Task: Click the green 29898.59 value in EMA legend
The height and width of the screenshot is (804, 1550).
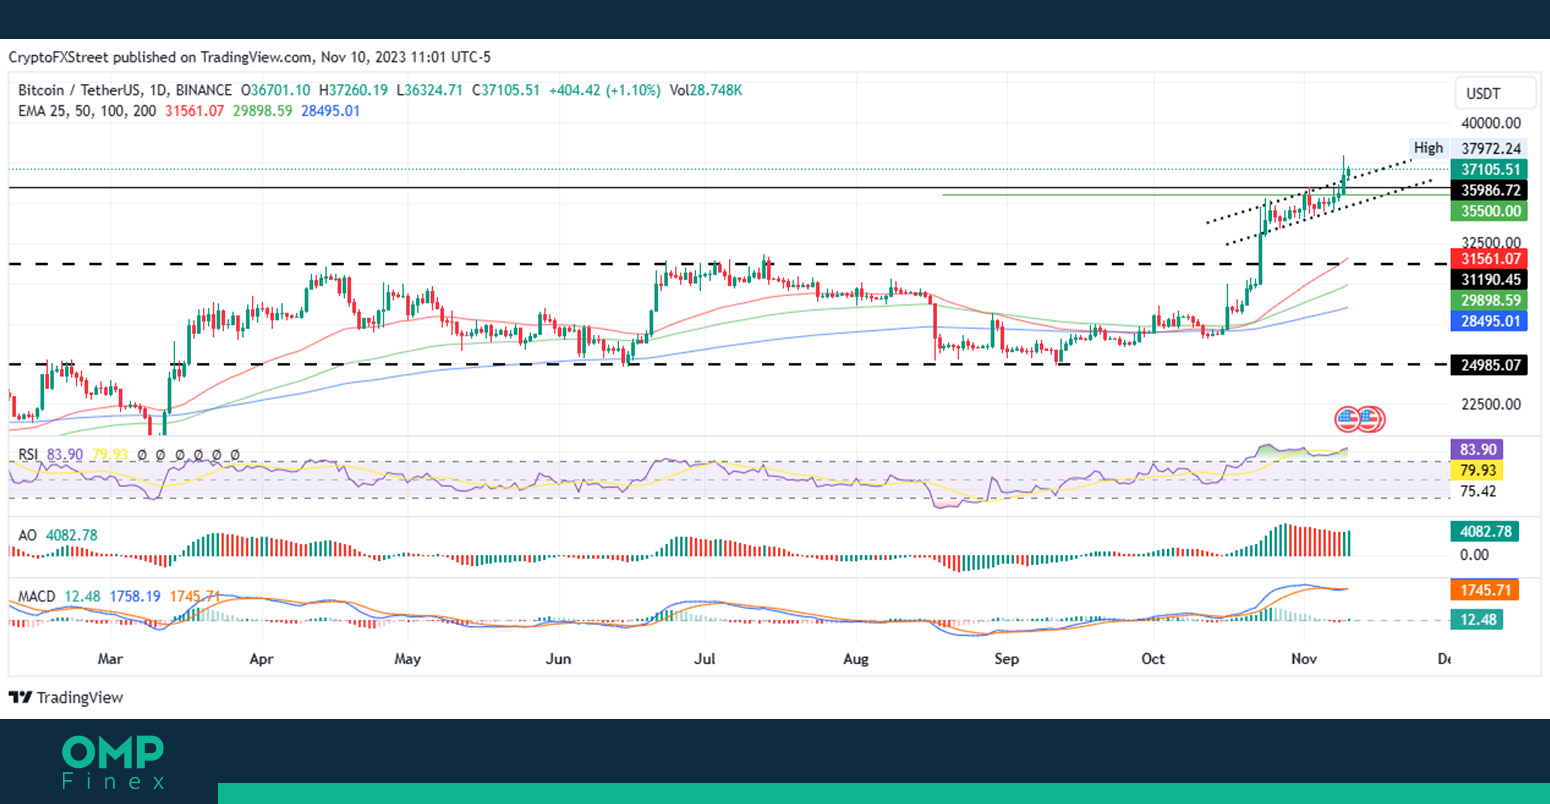Action: point(263,111)
